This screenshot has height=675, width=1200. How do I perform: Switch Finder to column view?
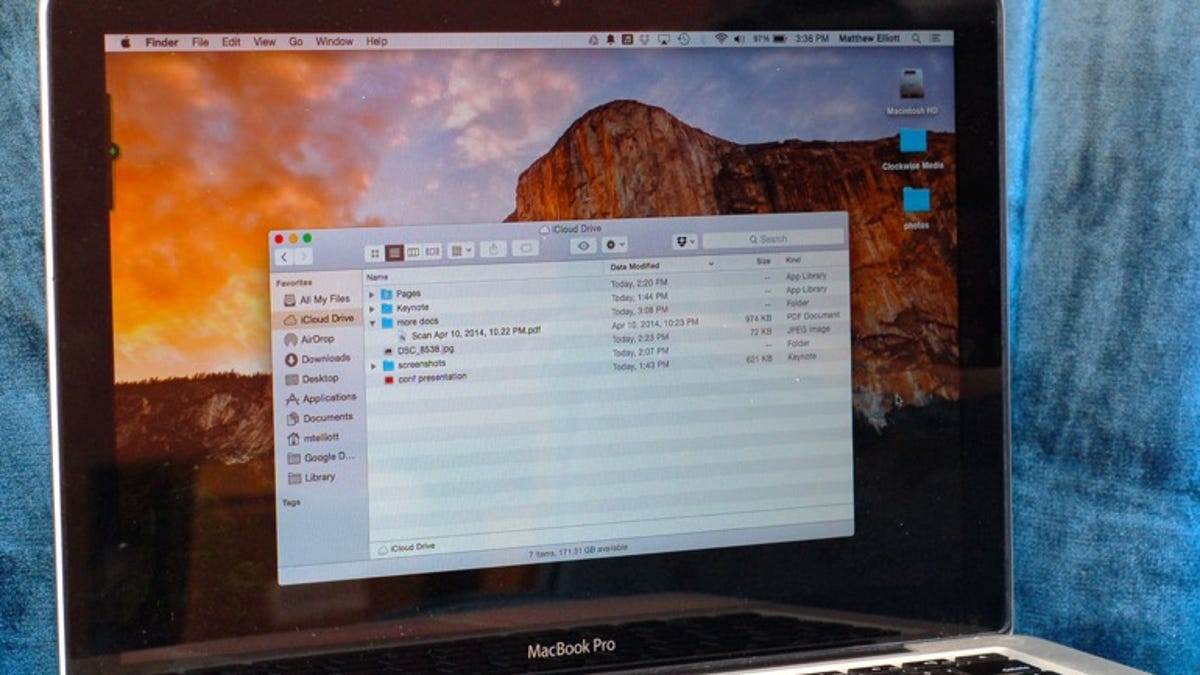[x=413, y=252]
